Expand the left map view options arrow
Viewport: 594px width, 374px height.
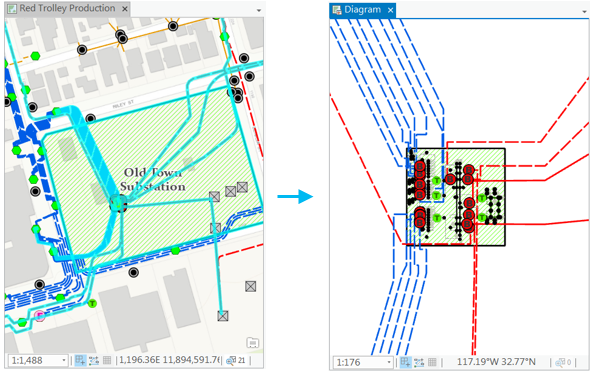(259, 10)
